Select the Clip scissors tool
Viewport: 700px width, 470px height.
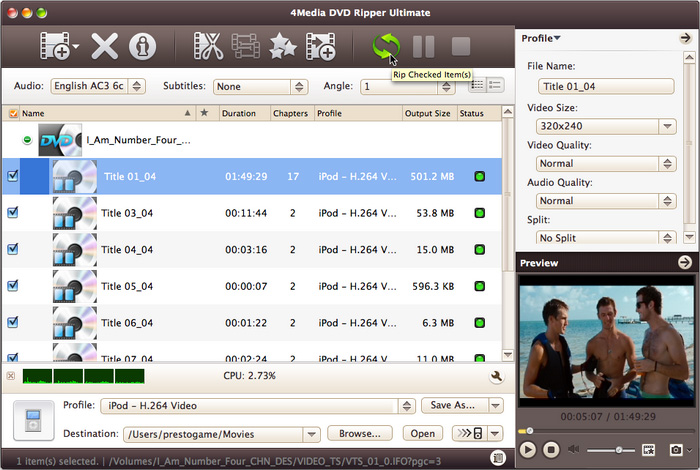coord(207,46)
